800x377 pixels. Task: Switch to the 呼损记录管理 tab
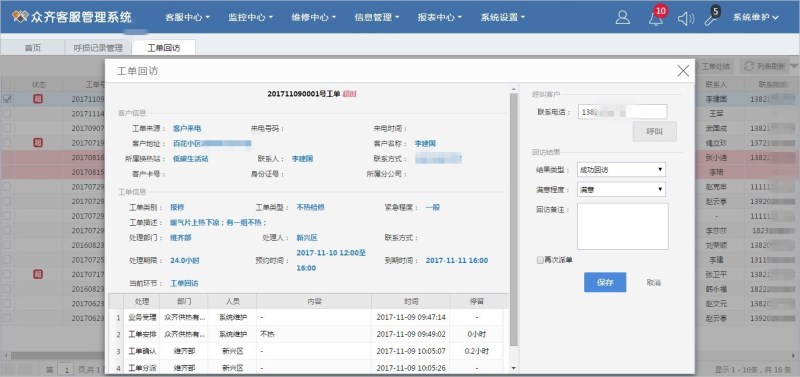pyautogui.click(x=98, y=48)
